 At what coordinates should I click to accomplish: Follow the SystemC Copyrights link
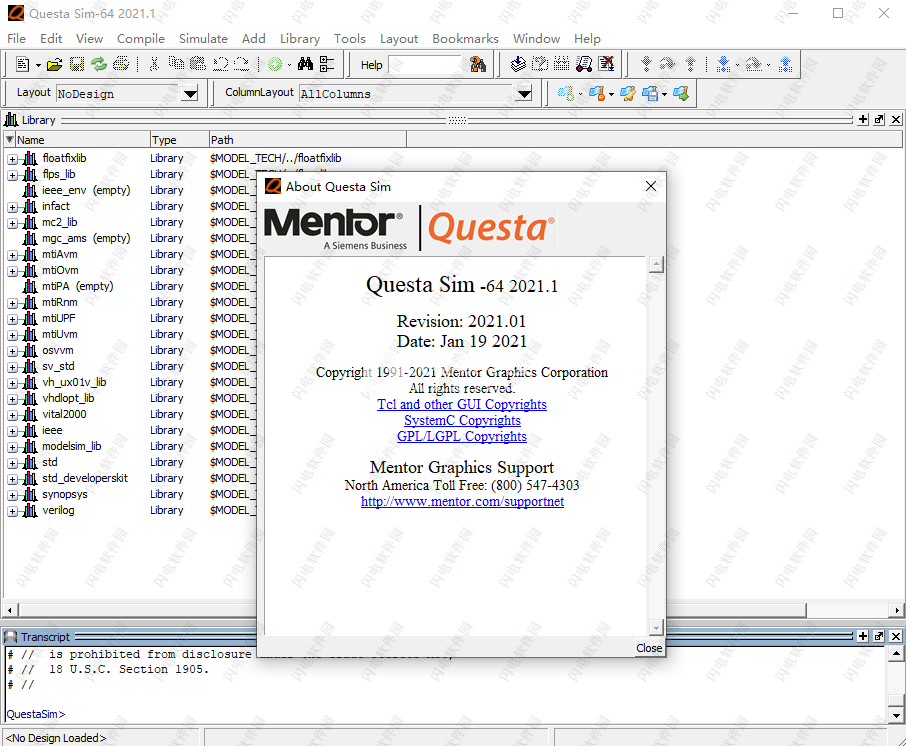pos(462,420)
